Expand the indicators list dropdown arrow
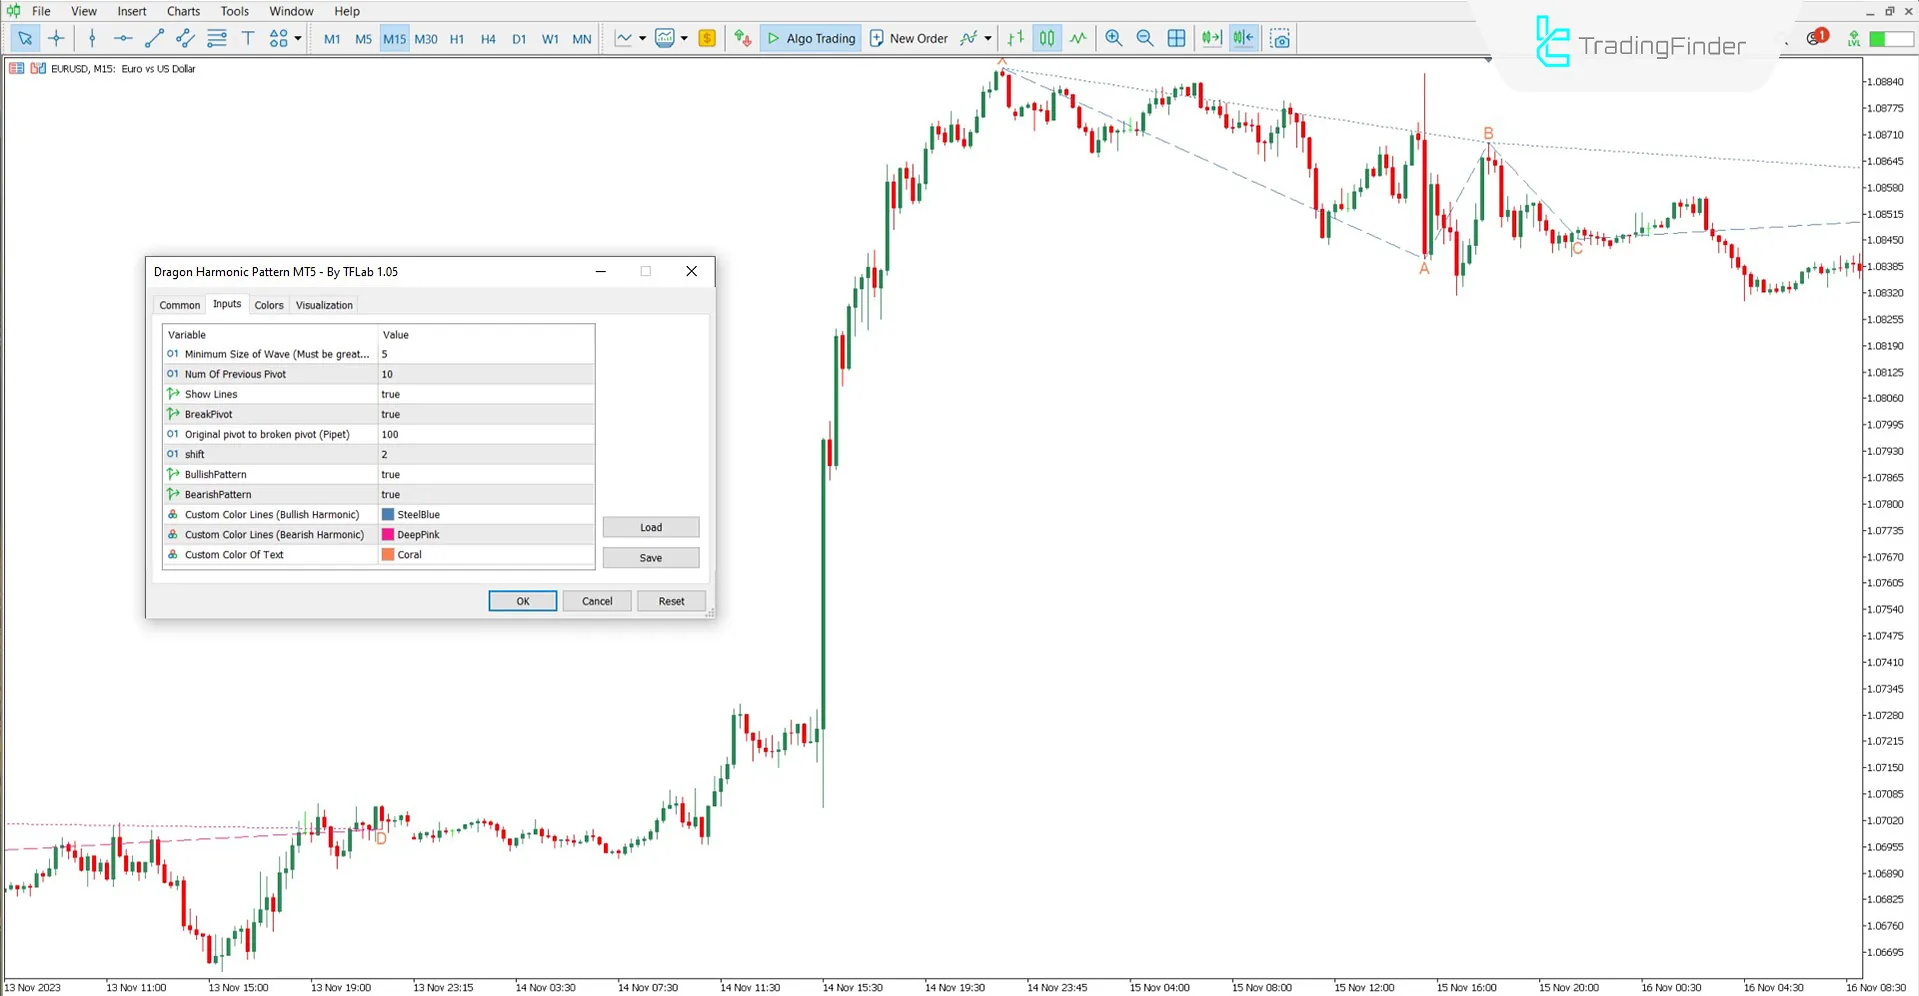 684,39
